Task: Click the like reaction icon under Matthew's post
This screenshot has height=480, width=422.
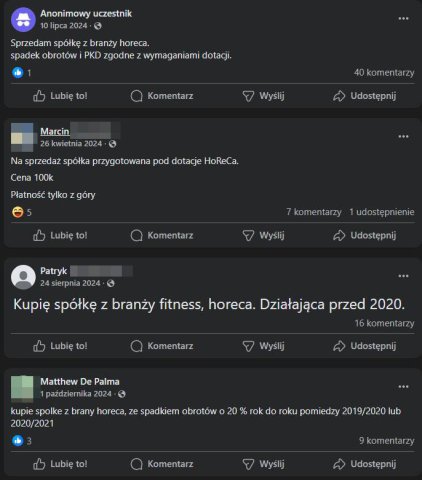Action: [17, 441]
